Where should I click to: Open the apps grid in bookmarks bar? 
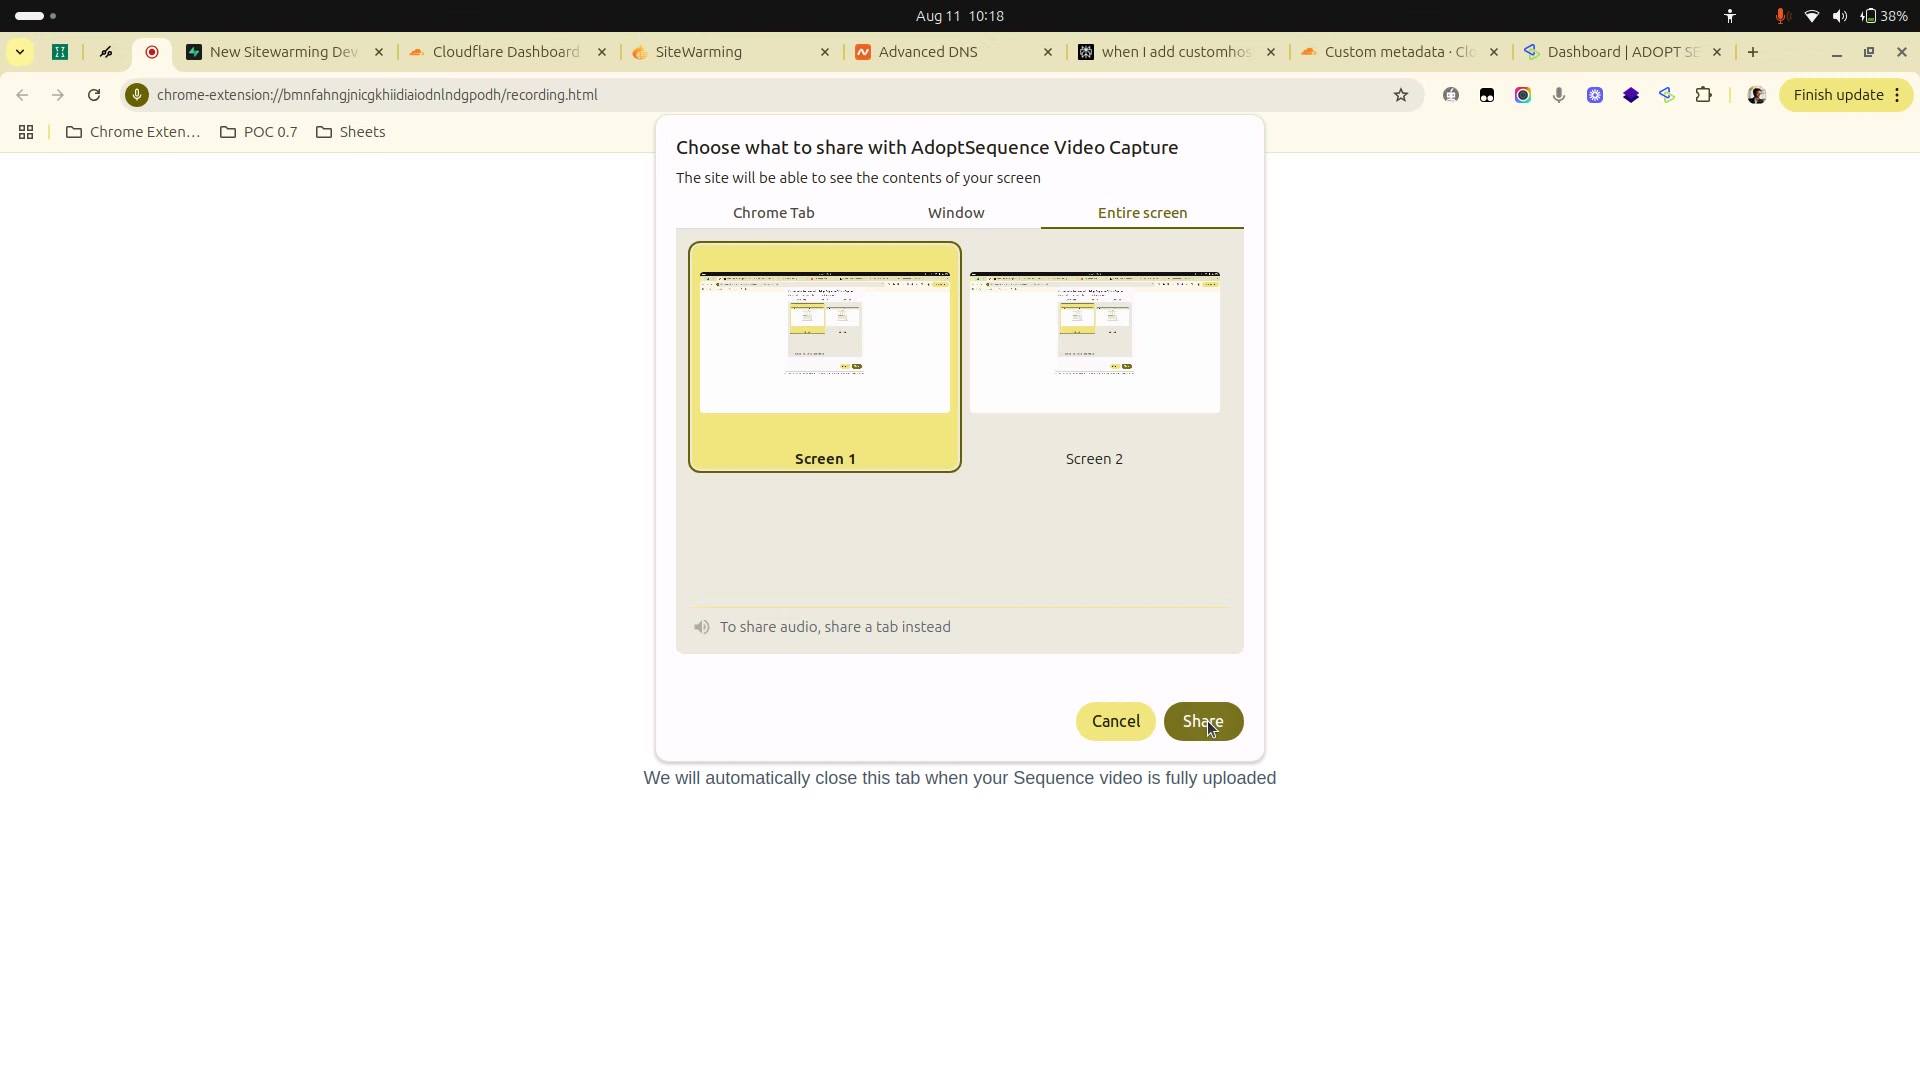coord(26,132)
